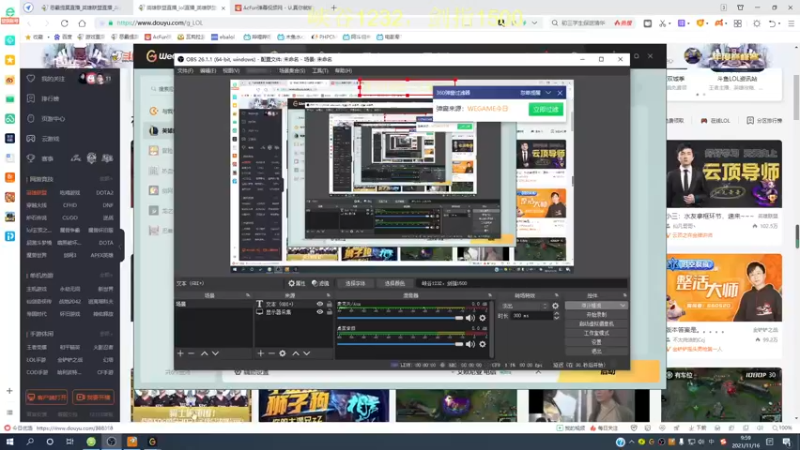The image size is (800, 450).
Task: Adjust mic/Aux volume slider
Action: [x=400, y=318]
